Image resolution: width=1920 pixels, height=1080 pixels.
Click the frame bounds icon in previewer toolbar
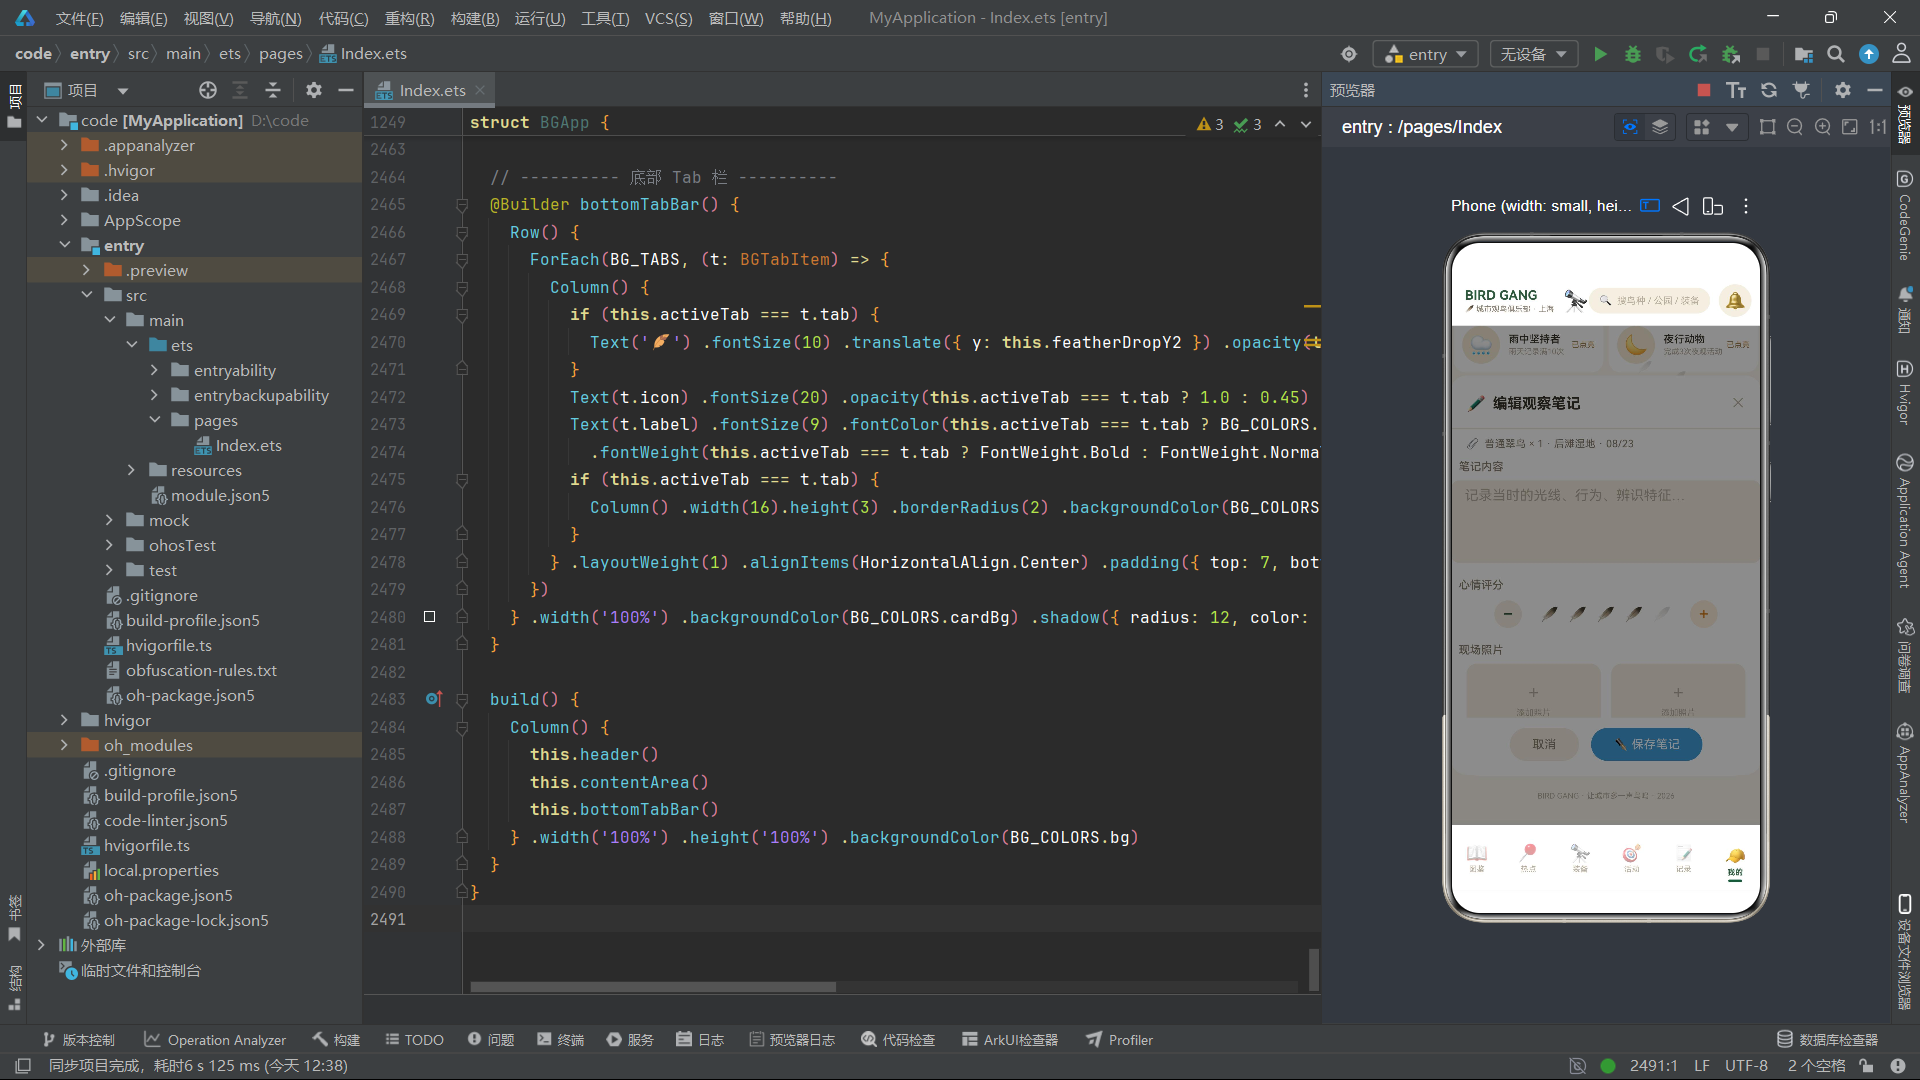point(1767,127)
